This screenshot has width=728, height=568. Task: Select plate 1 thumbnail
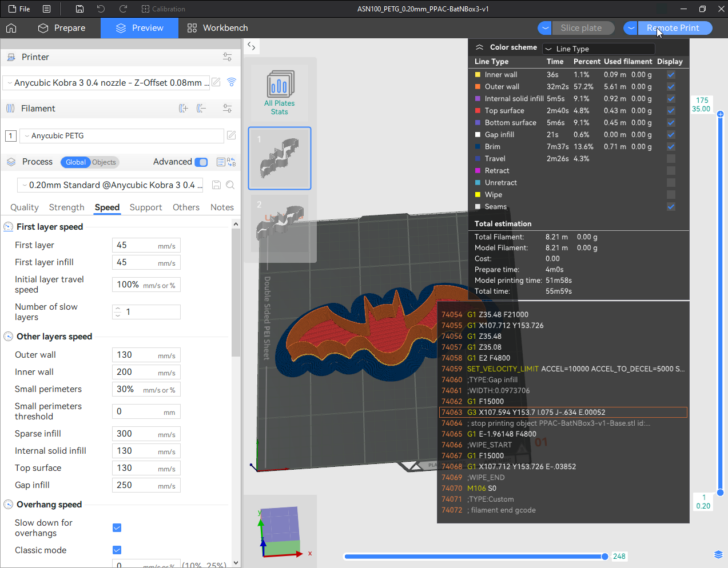tap(280, 158)
